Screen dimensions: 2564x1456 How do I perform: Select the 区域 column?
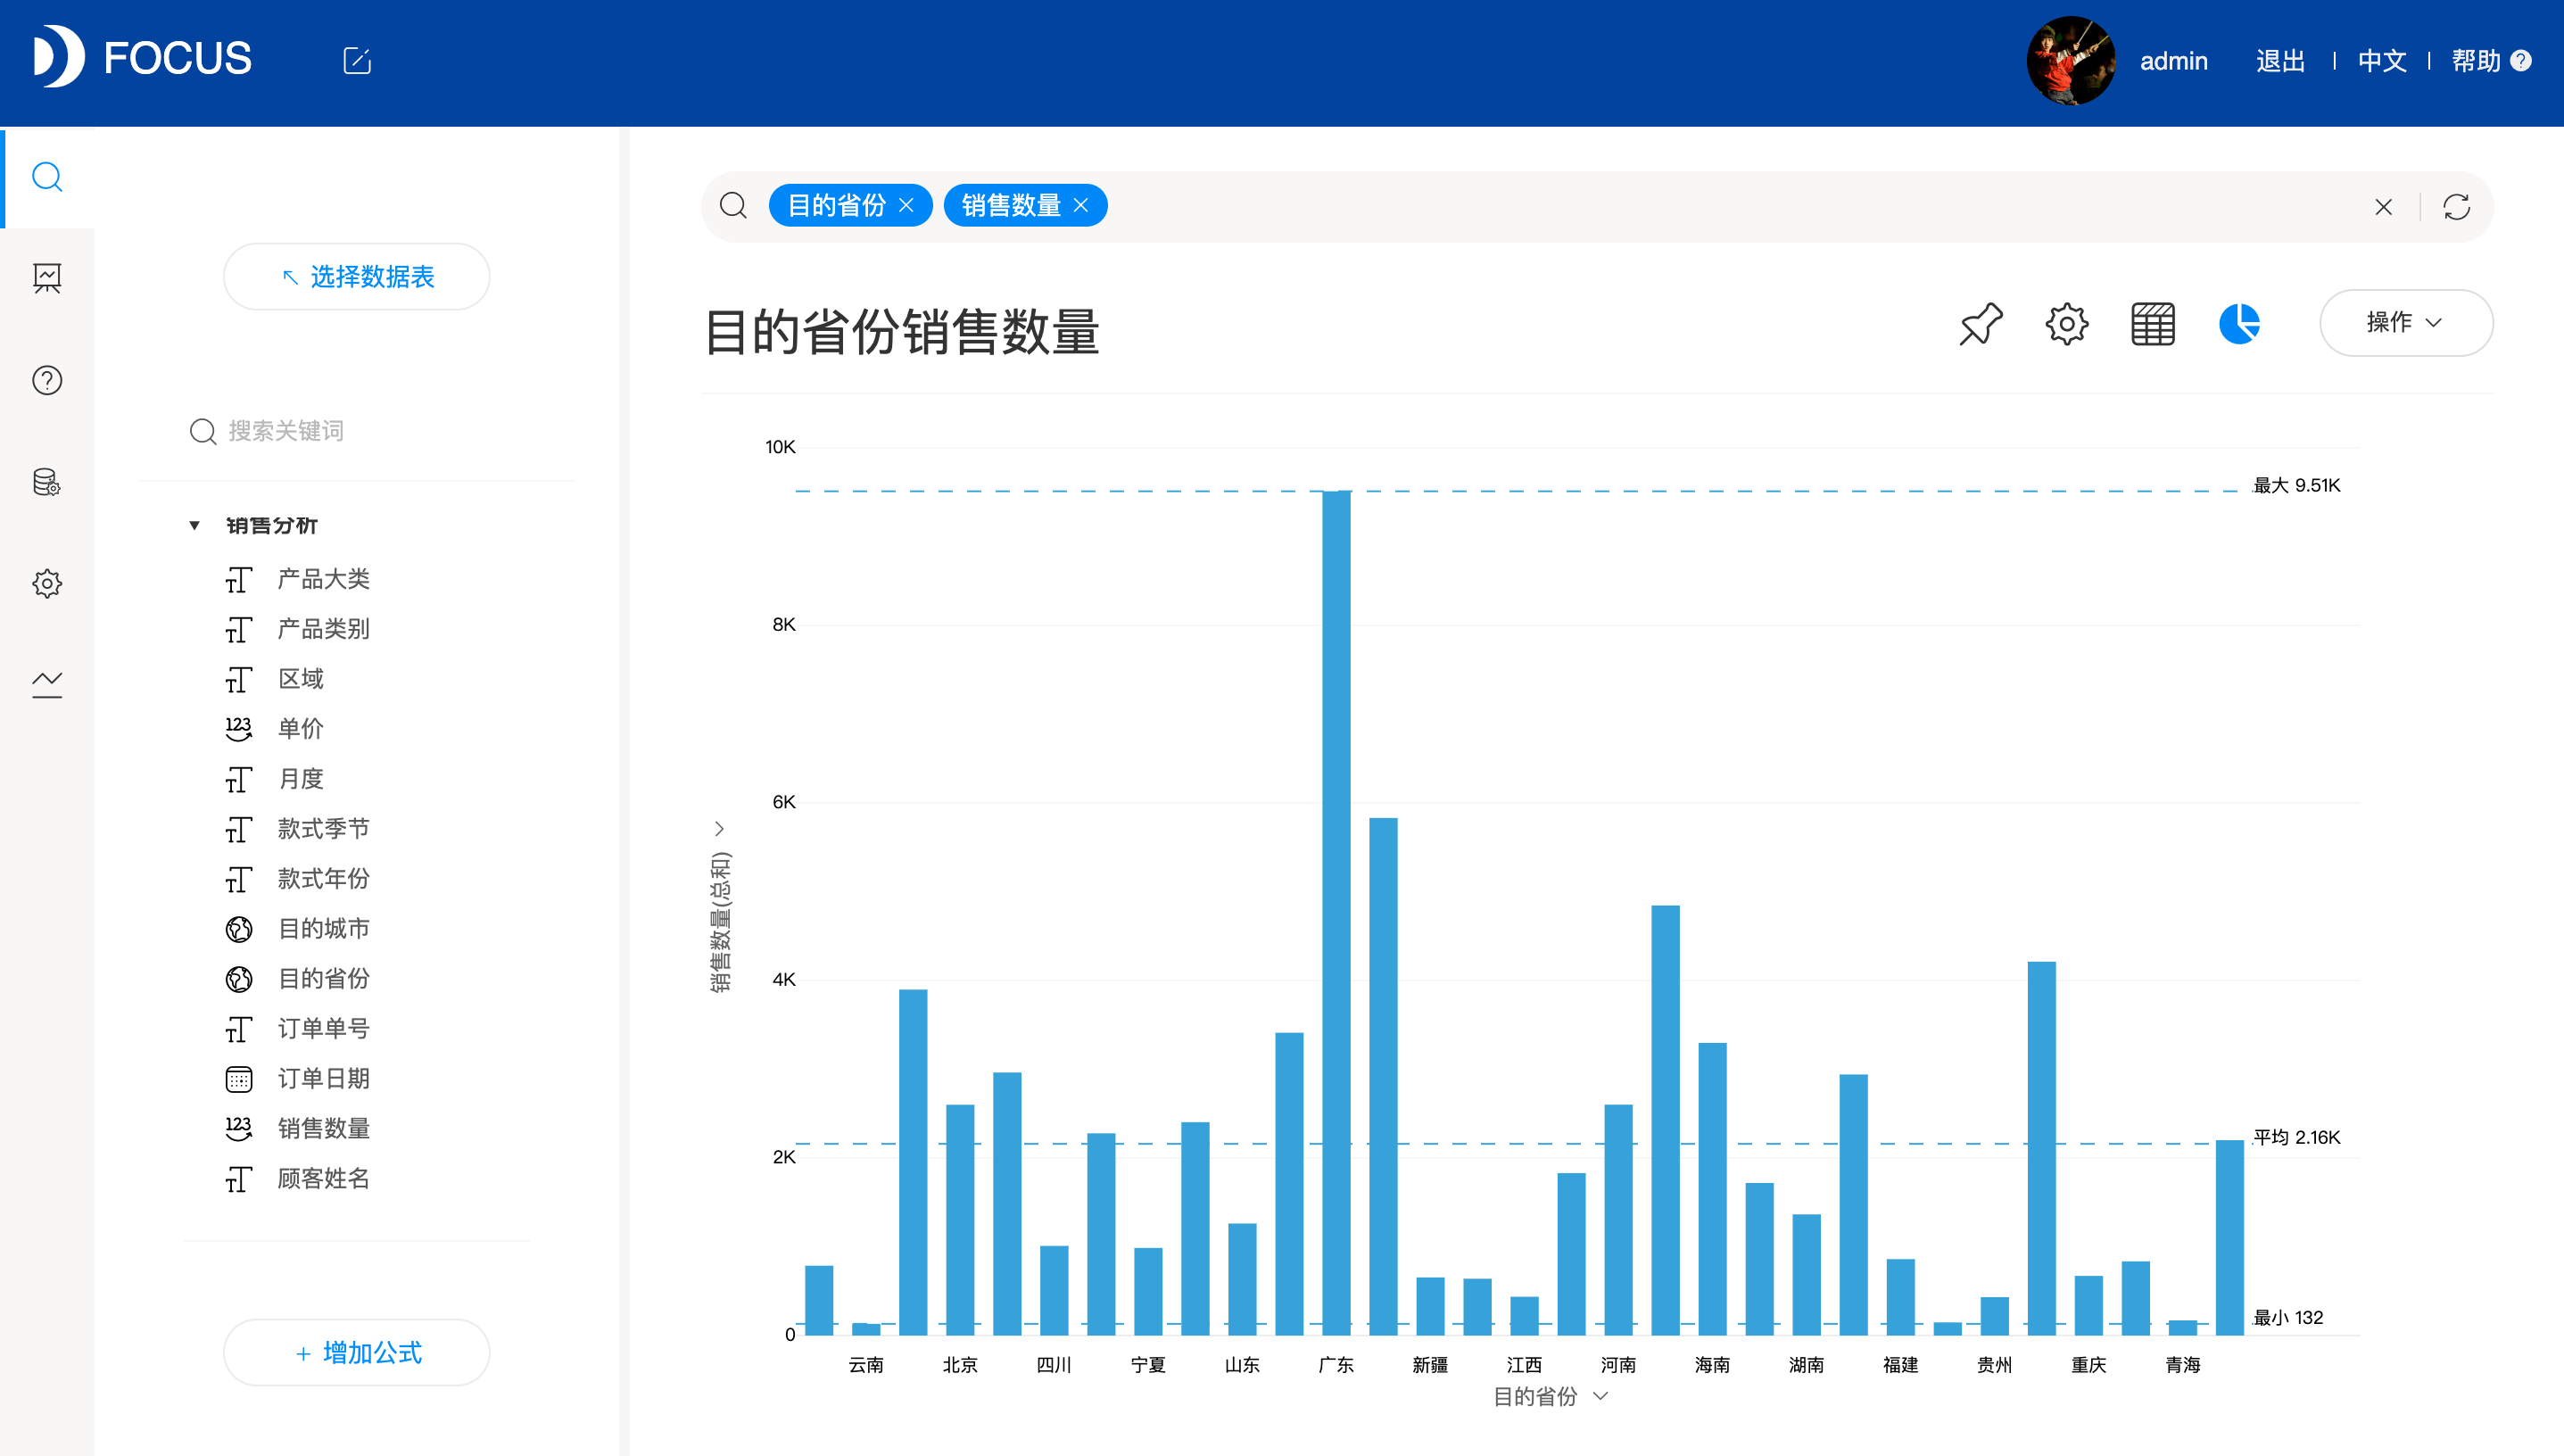click(x=300, y=679)
